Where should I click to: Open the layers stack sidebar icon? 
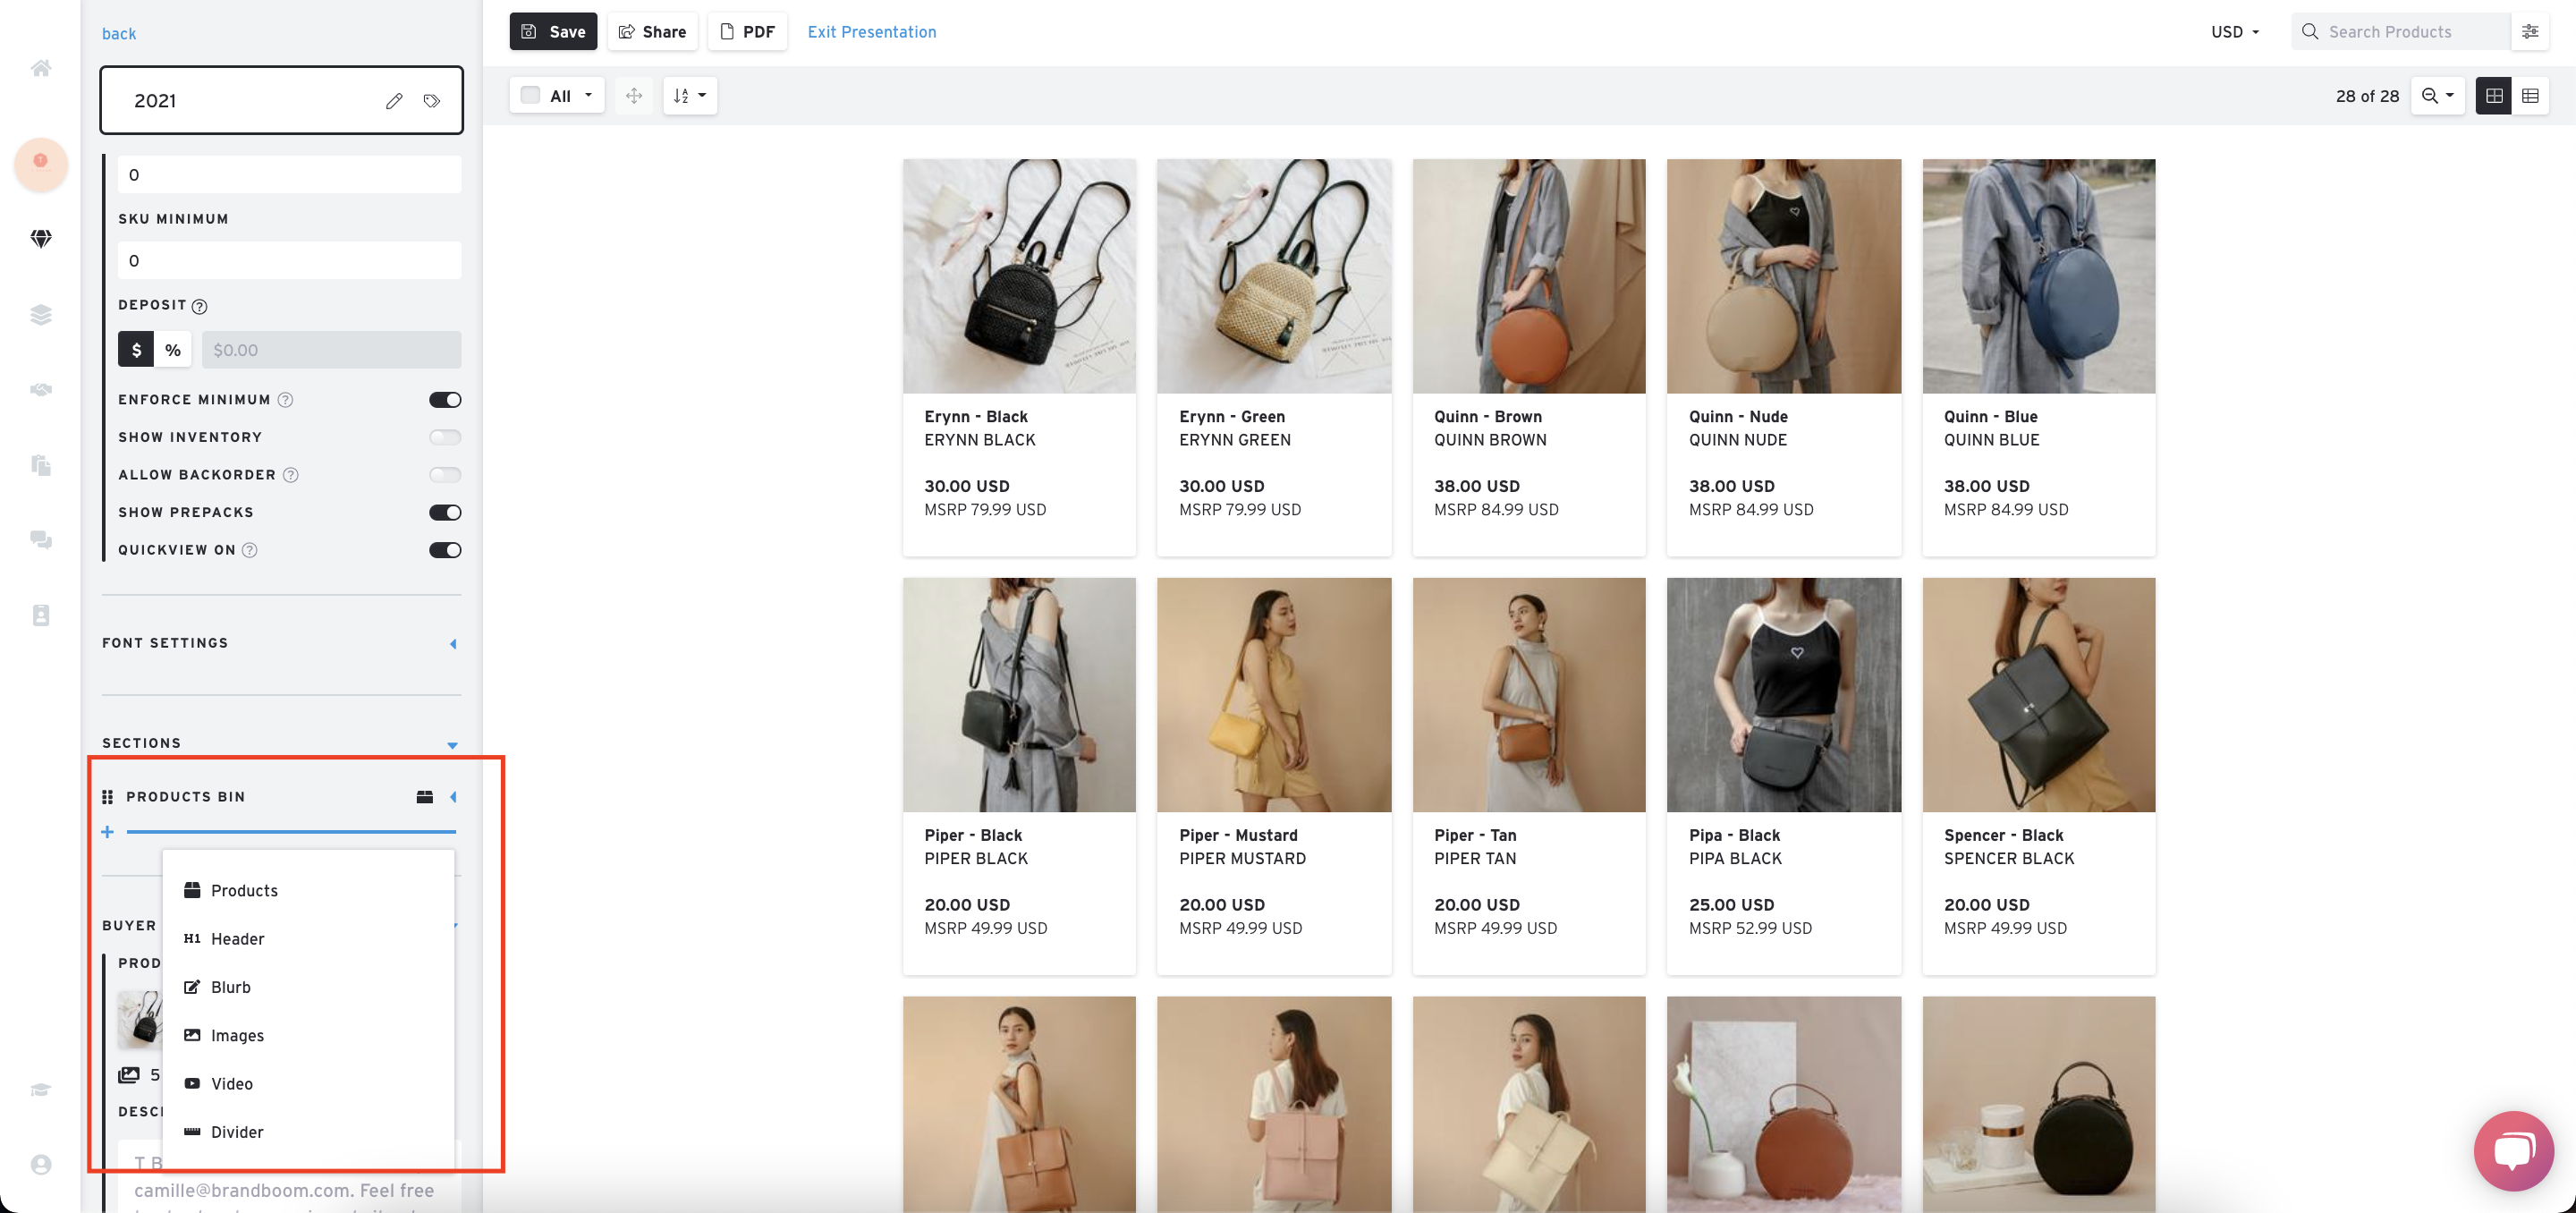(41, 314)
